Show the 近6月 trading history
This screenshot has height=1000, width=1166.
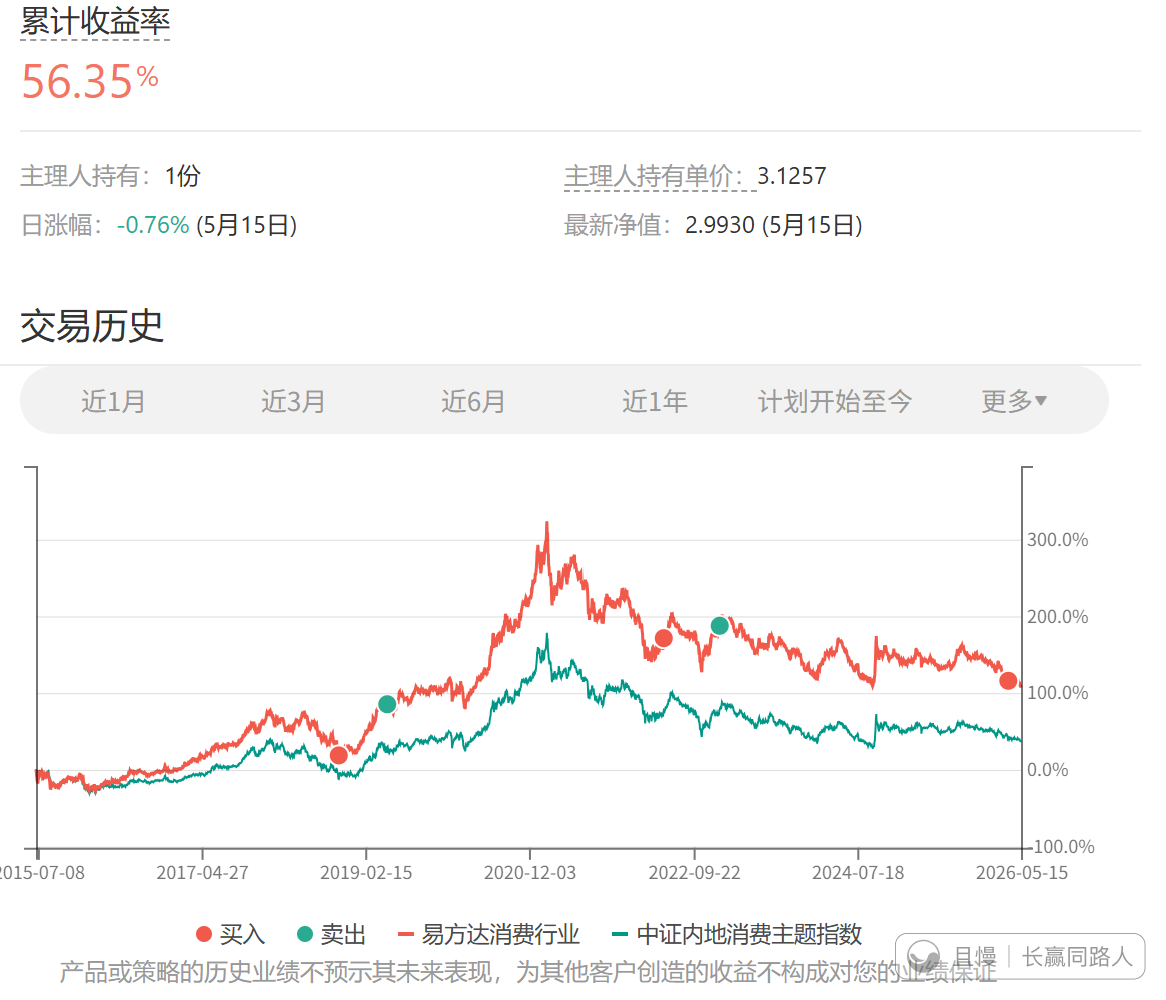[473, 401]
